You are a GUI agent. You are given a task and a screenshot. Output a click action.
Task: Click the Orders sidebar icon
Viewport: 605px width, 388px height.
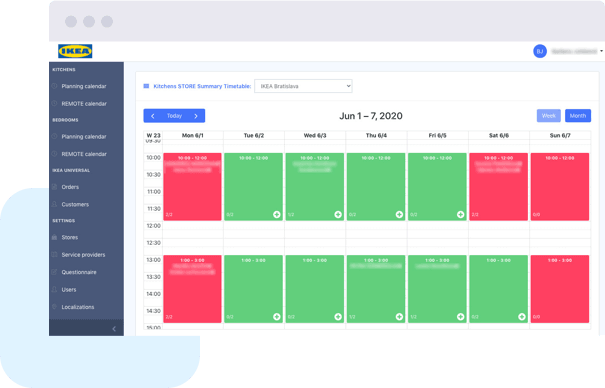(x=54, y=187)
